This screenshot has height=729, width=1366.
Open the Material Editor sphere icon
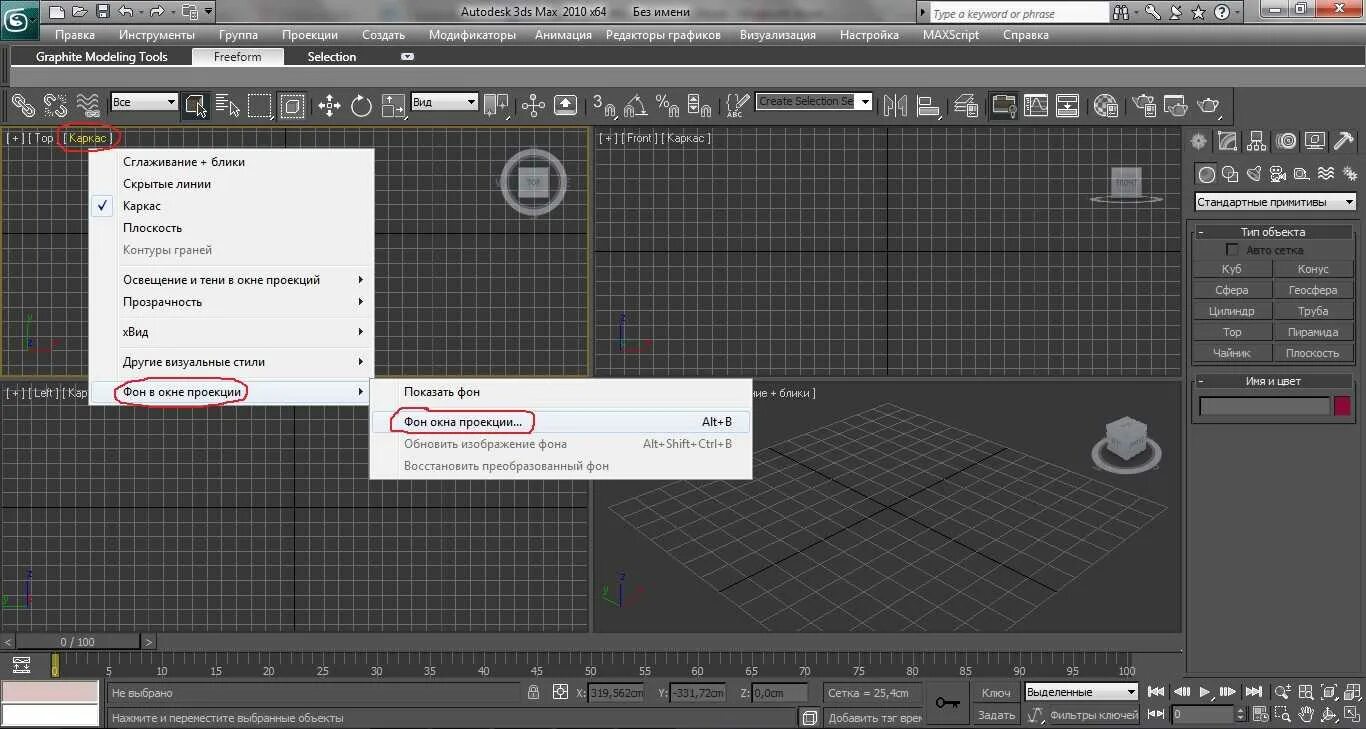point(1106,104)
